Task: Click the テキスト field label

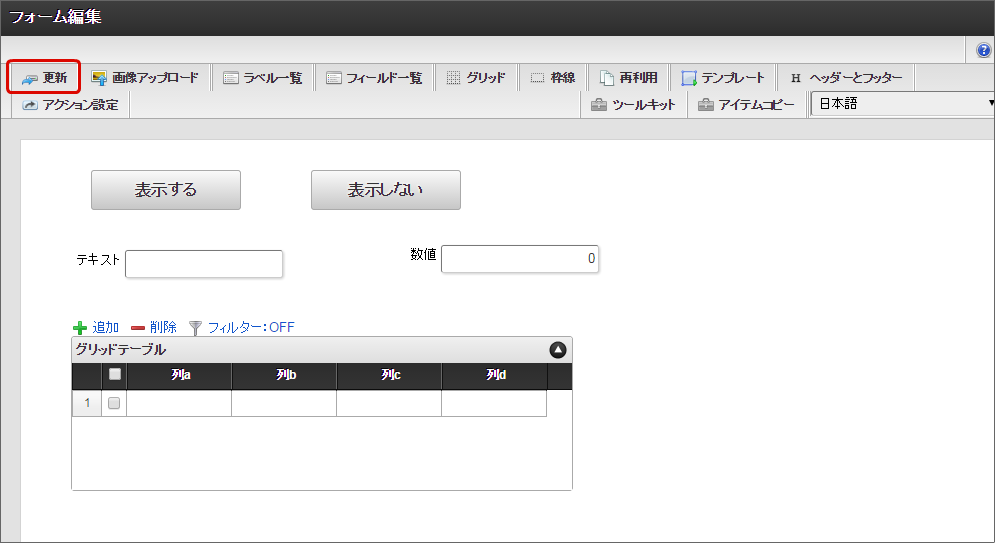Action: pos(98,259)
